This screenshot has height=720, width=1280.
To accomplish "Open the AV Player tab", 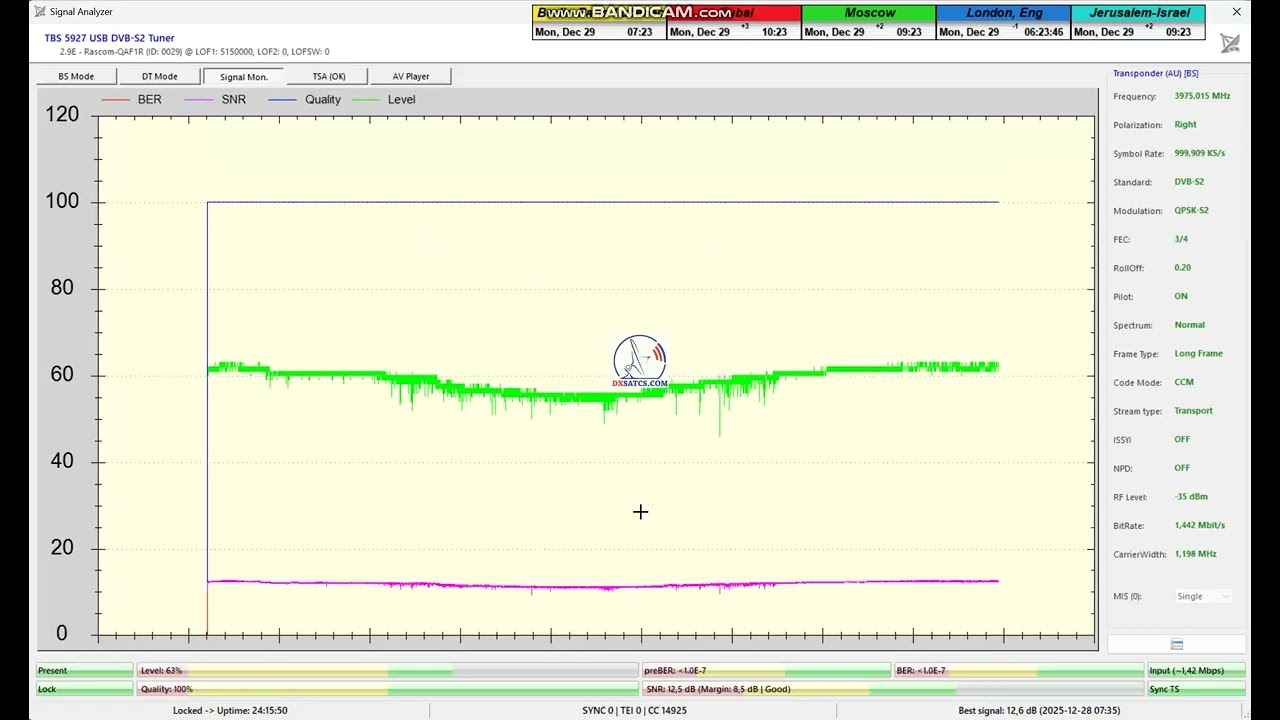I will (x=411, y=76).
